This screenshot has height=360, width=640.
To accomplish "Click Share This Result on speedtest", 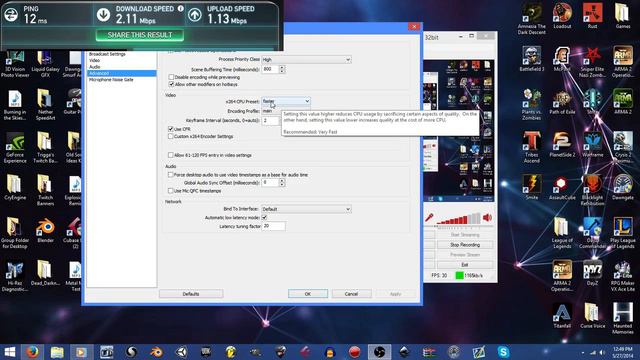I will coord(140,35).
